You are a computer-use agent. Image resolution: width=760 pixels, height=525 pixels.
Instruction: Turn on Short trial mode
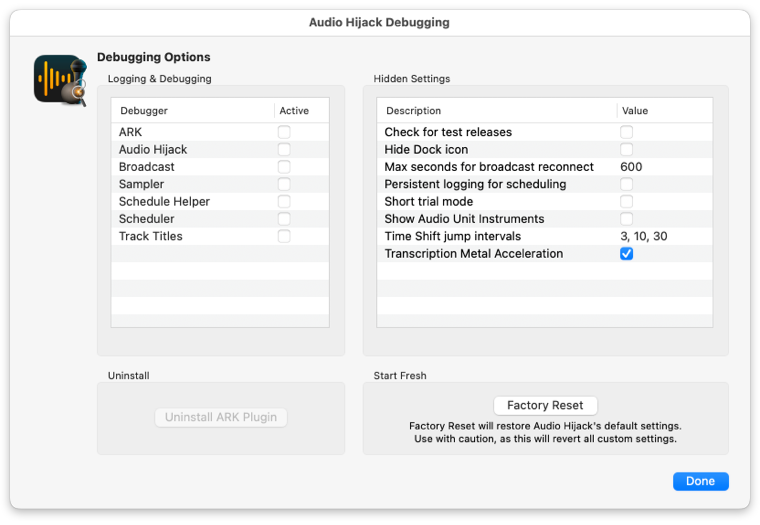[626, 202]
